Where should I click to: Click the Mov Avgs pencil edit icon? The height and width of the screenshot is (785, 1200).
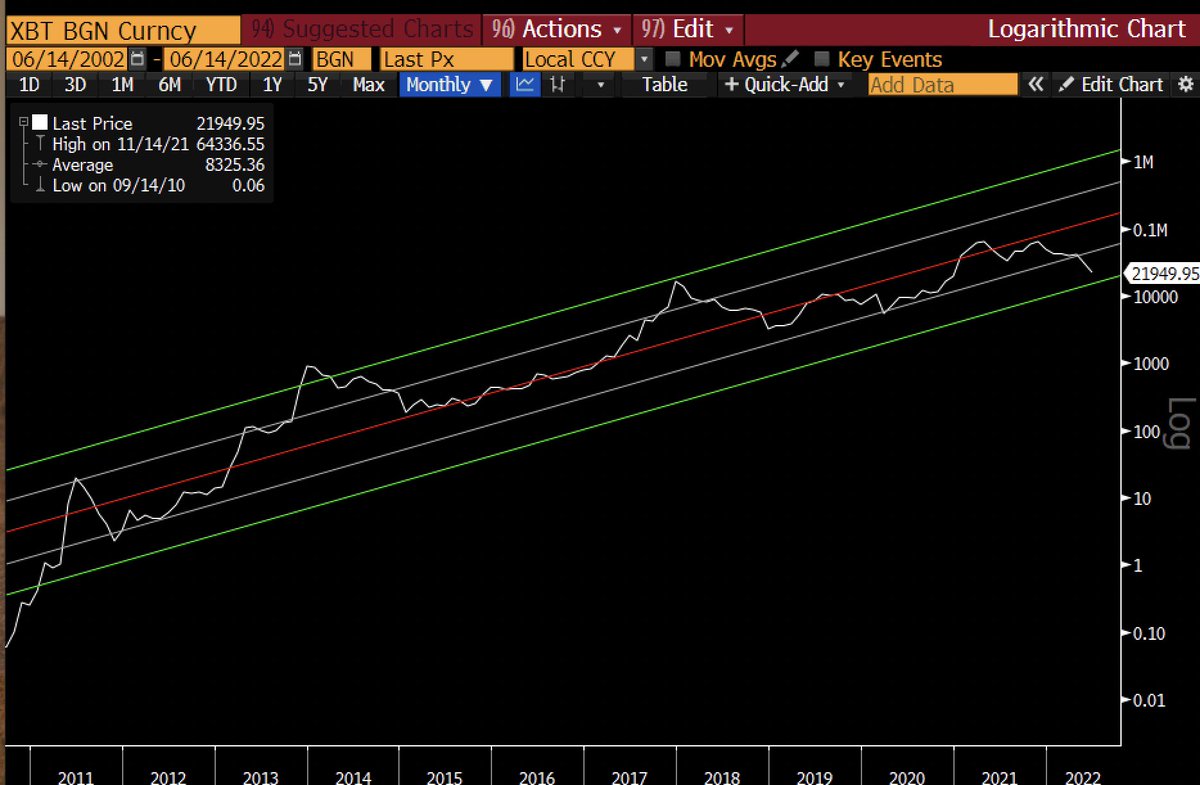click(790, 60)
